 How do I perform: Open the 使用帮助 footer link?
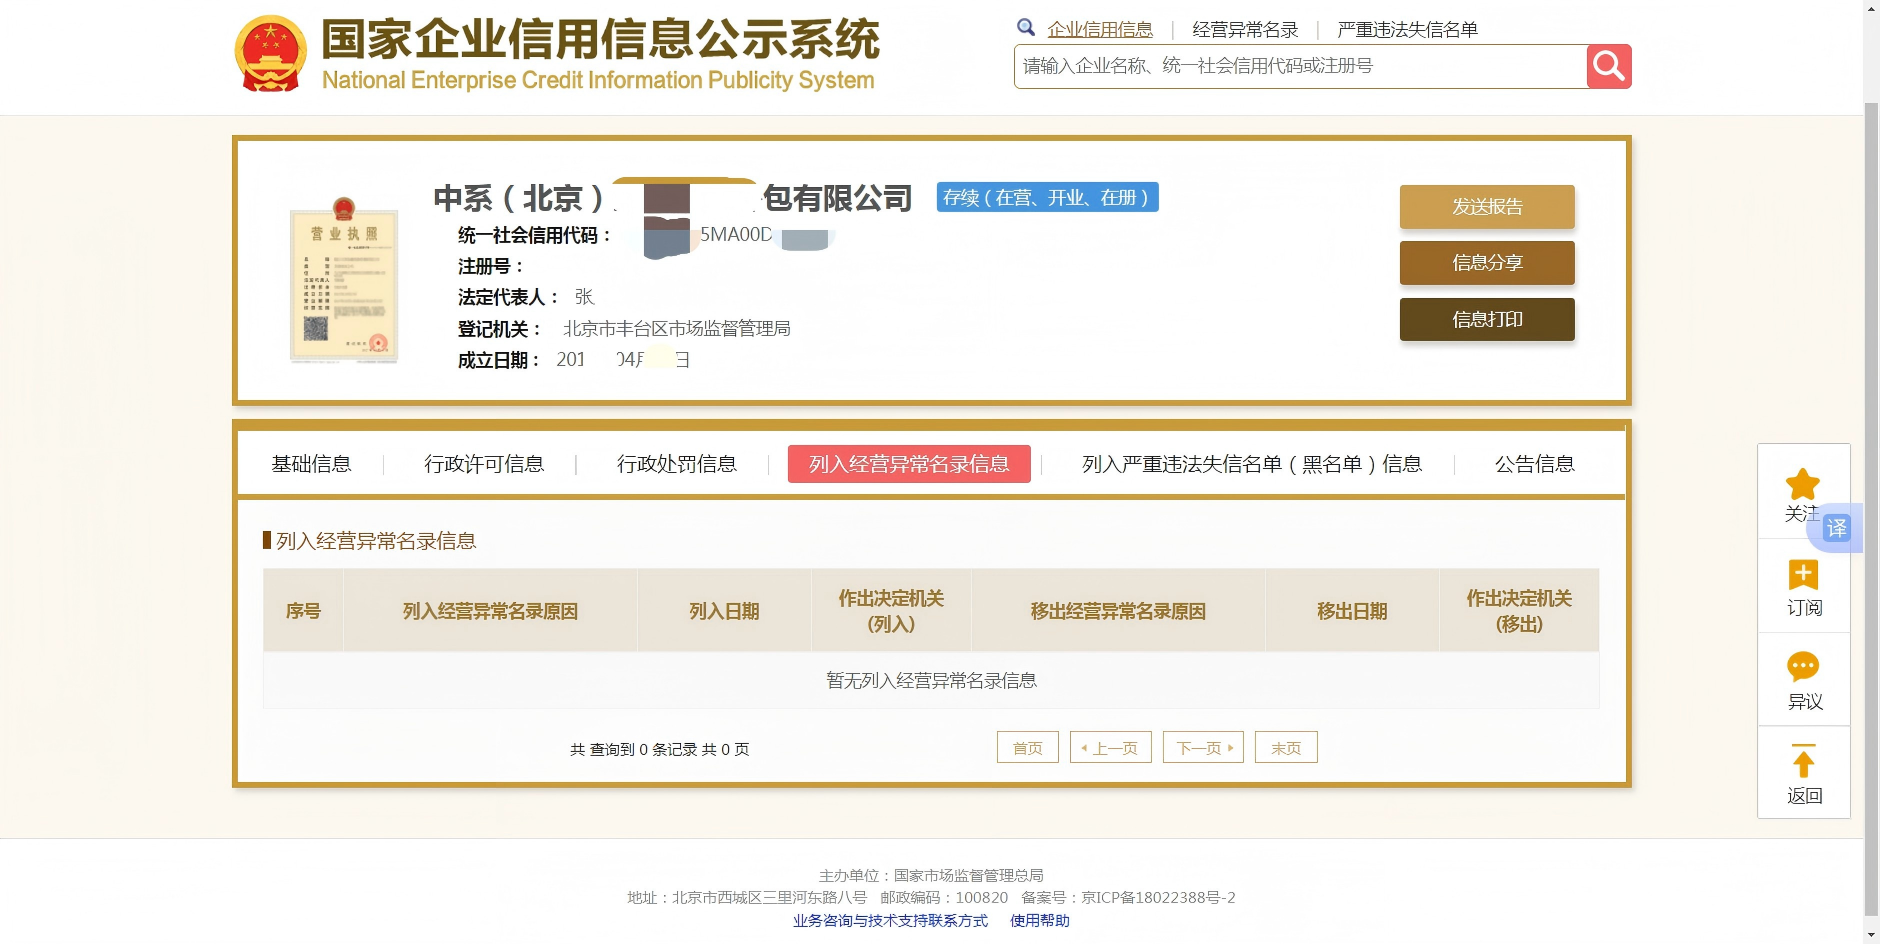point(1039,921)
